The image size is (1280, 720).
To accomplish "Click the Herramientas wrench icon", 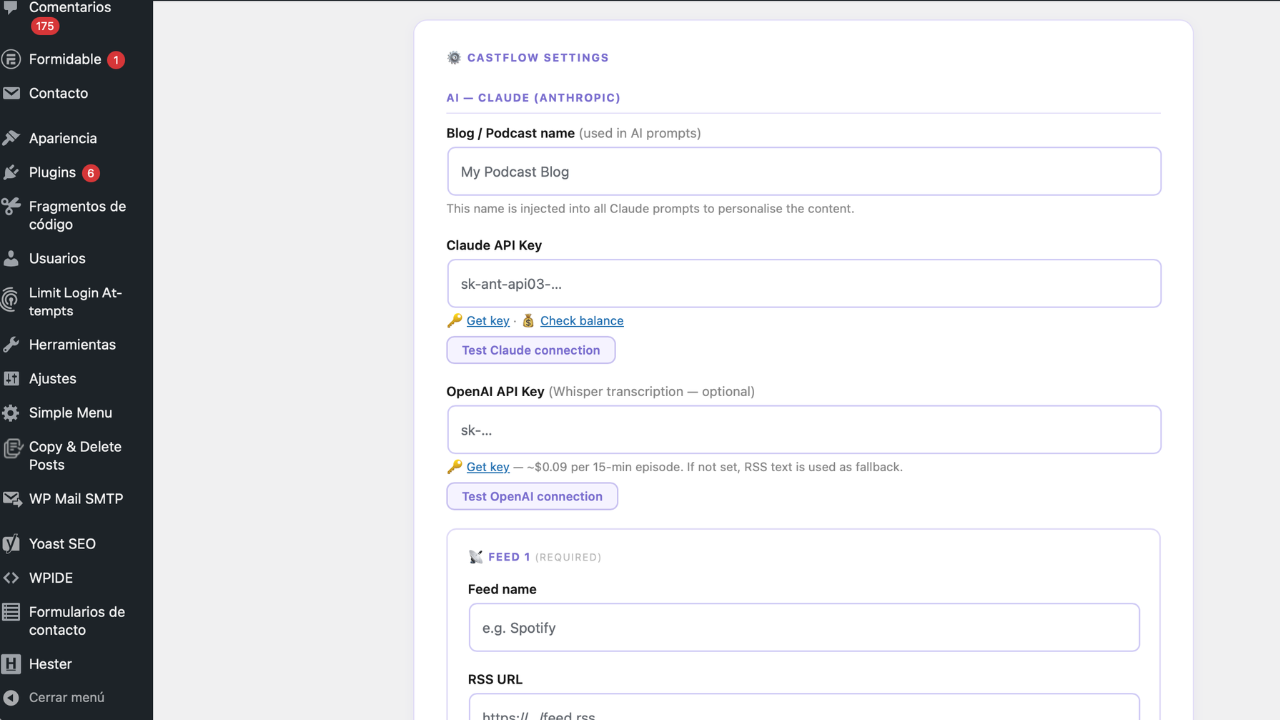I will [11, 344].
